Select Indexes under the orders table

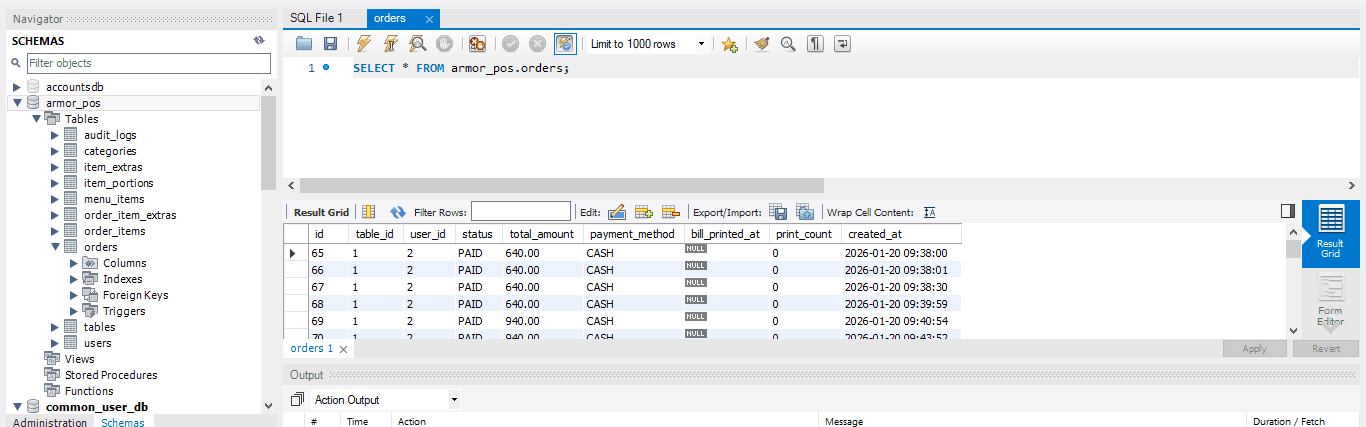click(122, 279)
